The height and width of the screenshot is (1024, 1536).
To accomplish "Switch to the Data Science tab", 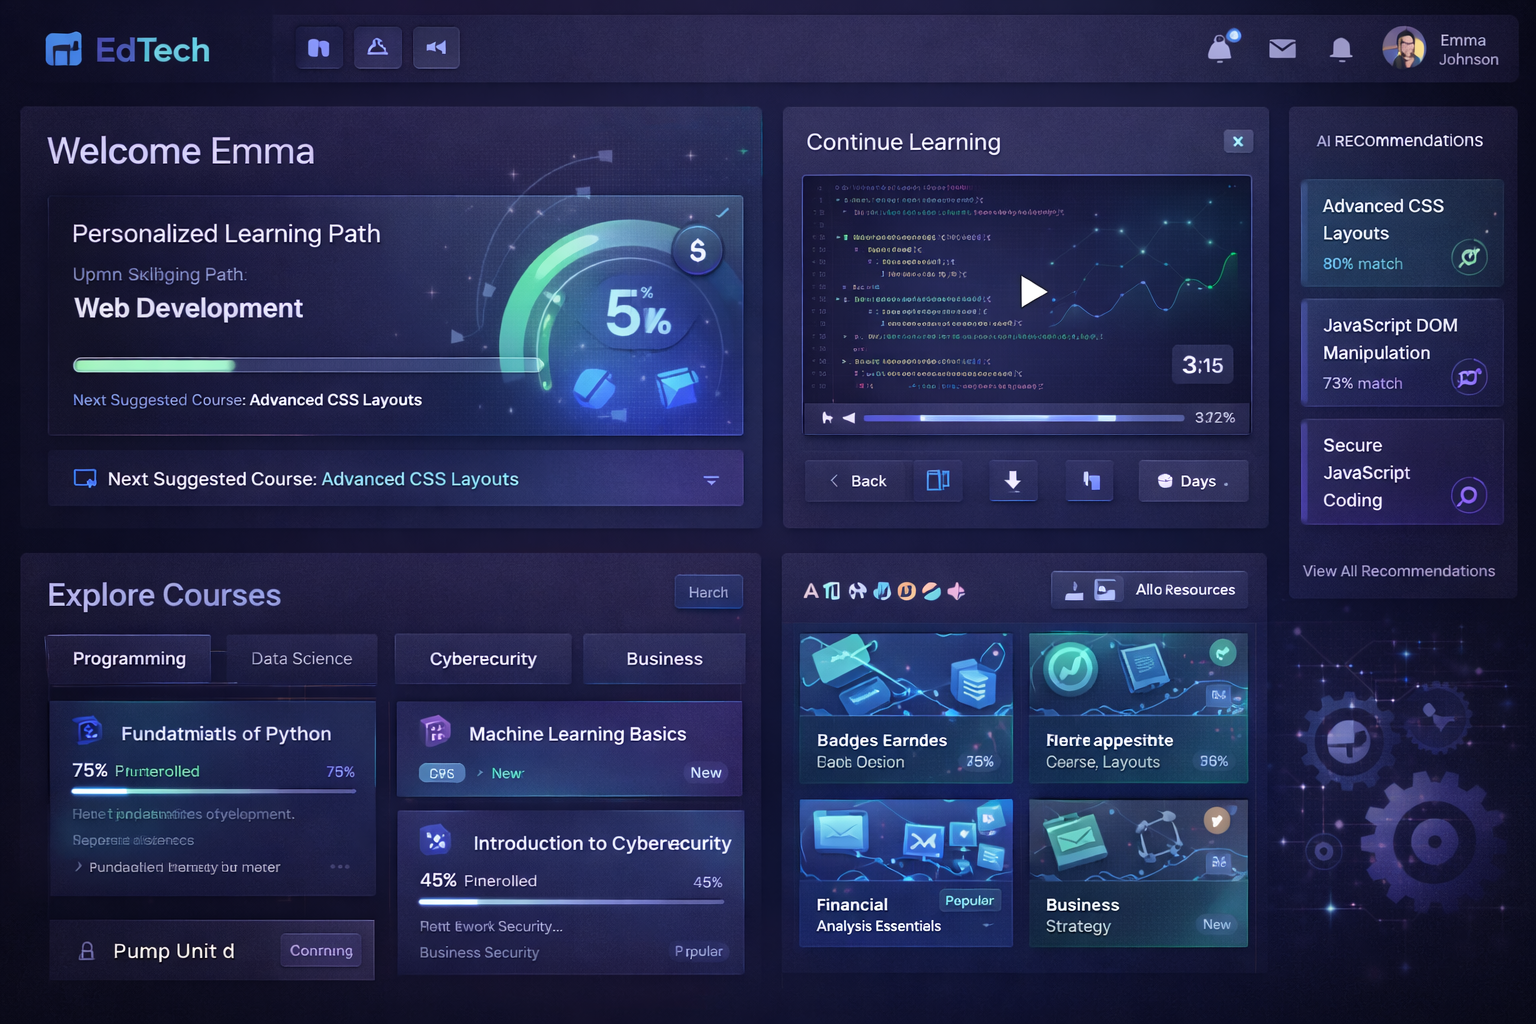I will click(301, 658).
